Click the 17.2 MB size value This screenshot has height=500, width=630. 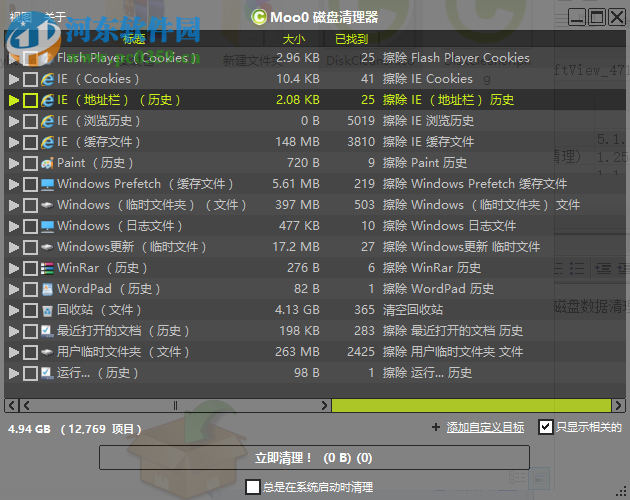pyautogui.click(x=296, y=247)
